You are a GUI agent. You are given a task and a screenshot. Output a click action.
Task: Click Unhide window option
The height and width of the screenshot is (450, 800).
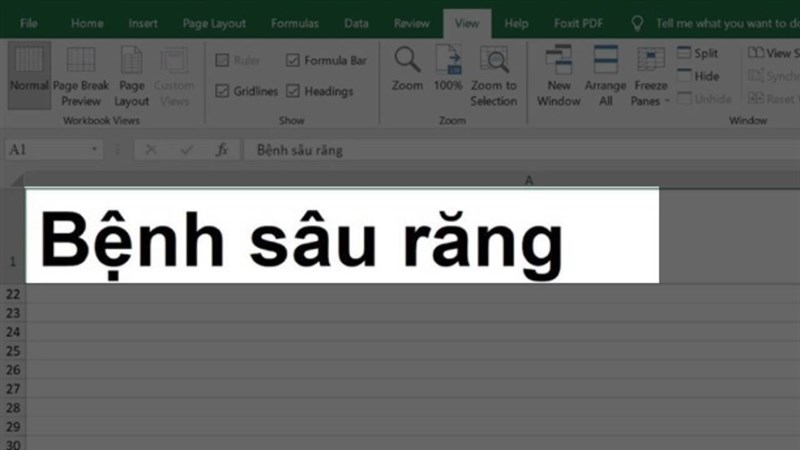[x=705, y=98]
